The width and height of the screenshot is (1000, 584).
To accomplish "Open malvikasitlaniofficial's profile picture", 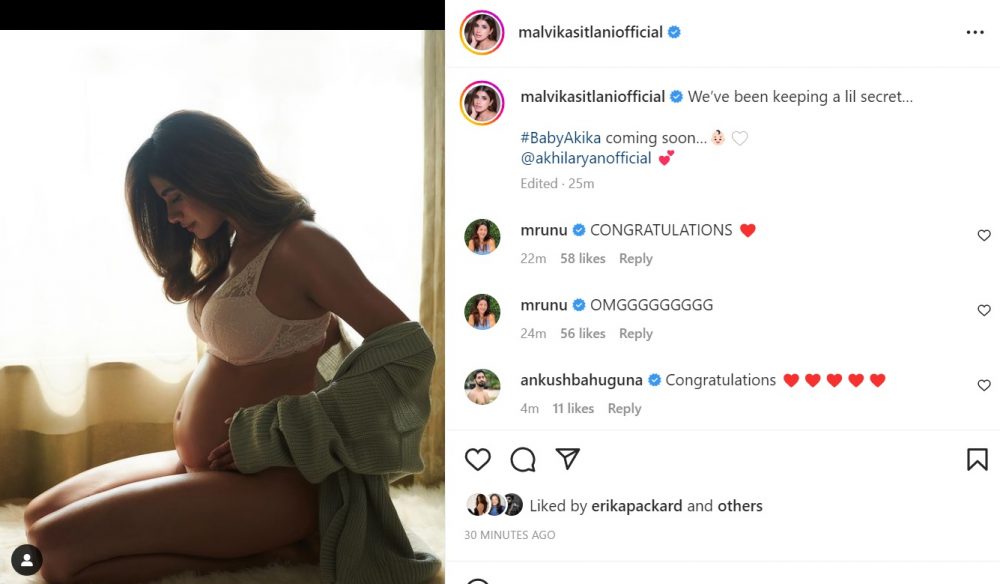I will [482, 31].
